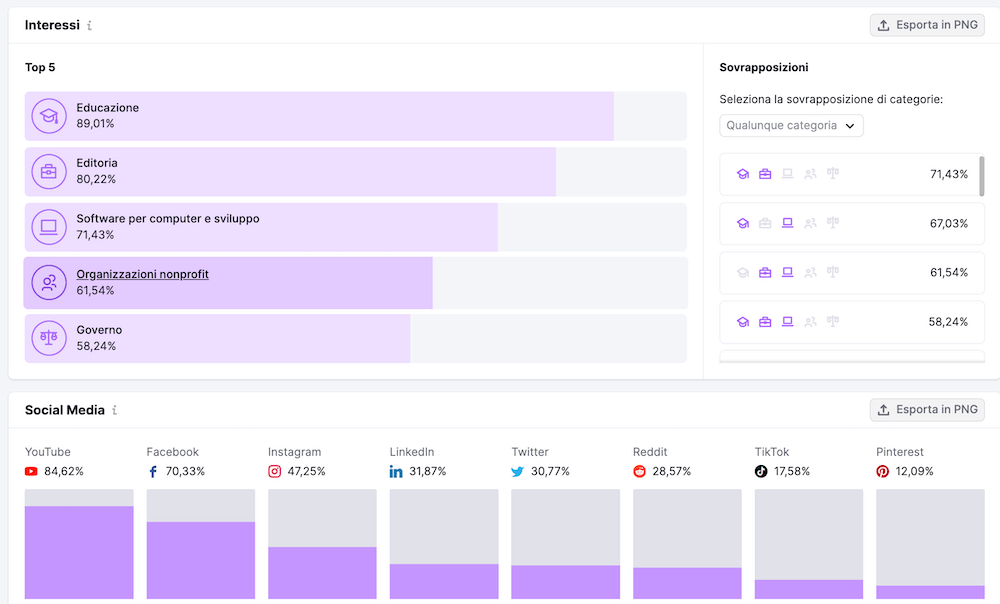Click the Reddit icon

[639, 471]
